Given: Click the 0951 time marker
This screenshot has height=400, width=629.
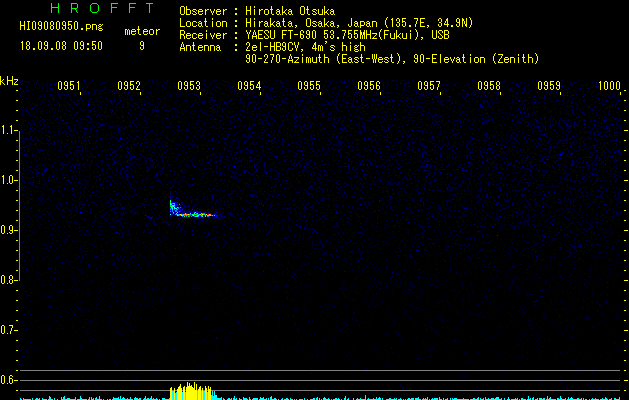Looking at the screenshot, I should [x=69, y=86].
